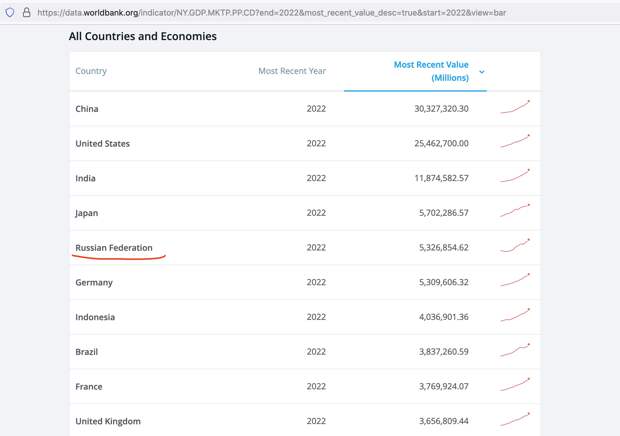Open the Russian Federation country link

pyautogui.click(x=114, y=248)
